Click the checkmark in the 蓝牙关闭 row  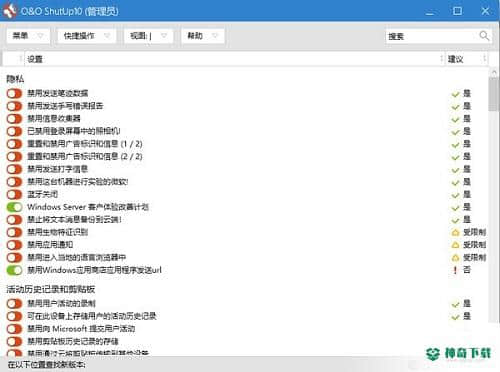click(x=455, y=195)
